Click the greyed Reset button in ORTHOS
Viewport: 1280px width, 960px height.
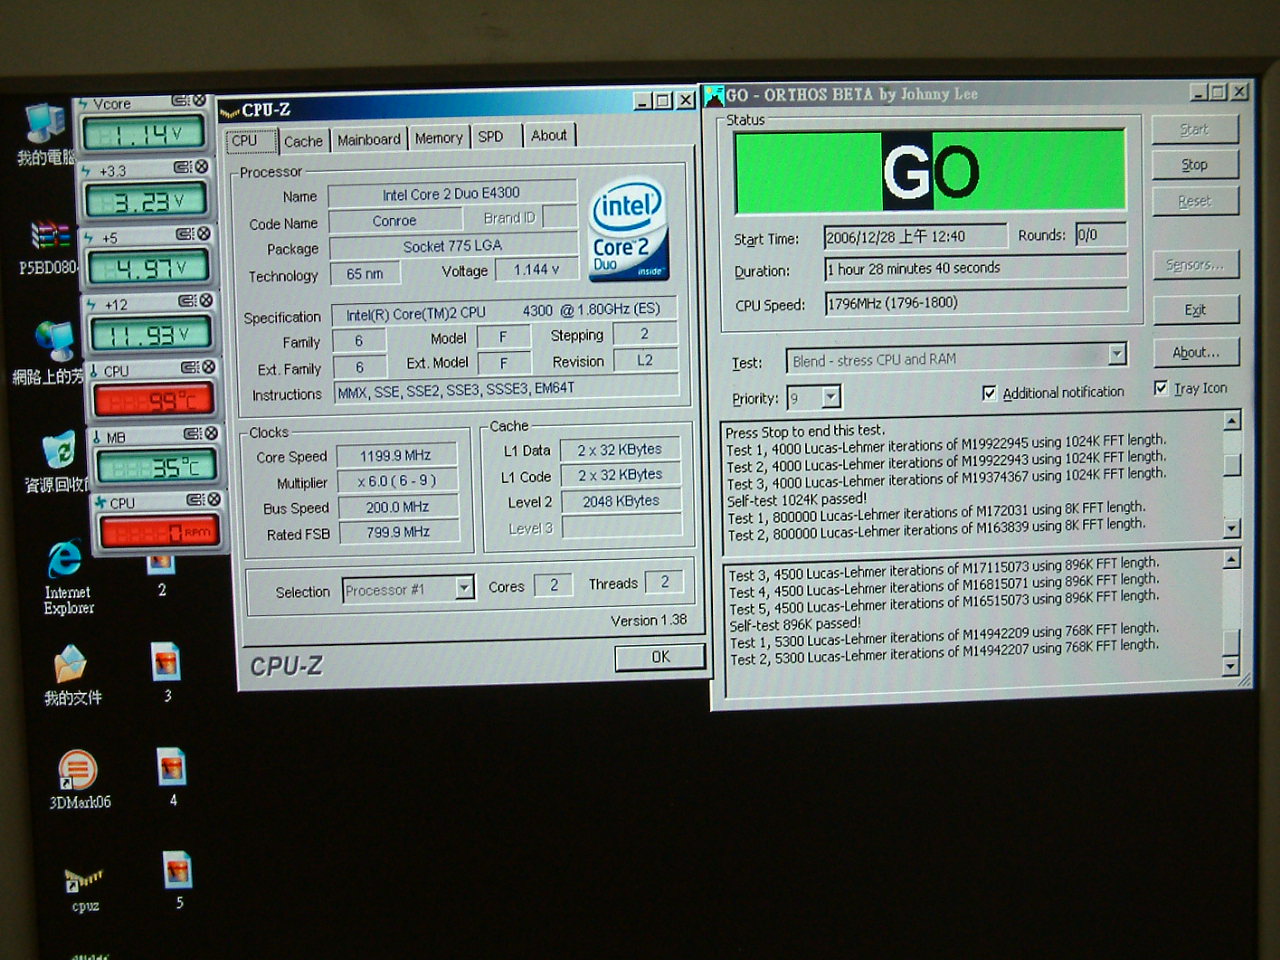(1194, 201)
